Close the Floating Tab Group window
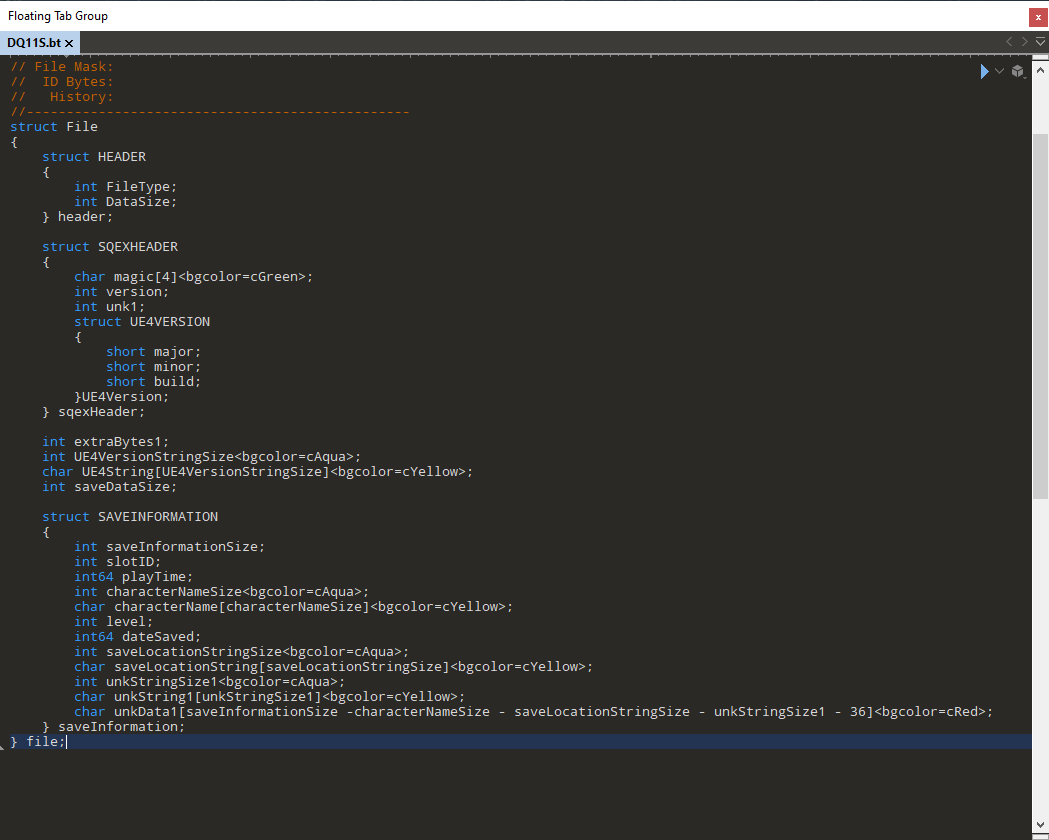The image size is (1049, 840). [1038, 17]
